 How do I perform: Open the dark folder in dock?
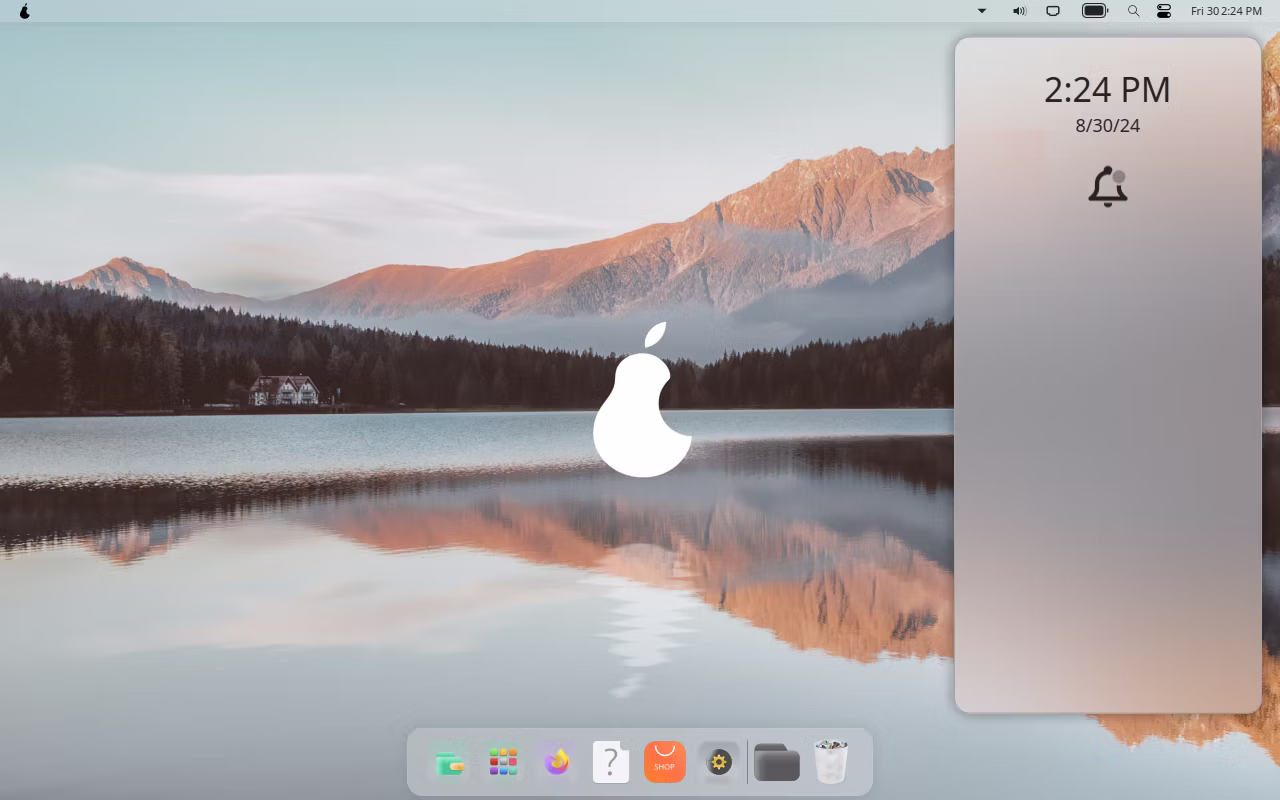point(776,763)
